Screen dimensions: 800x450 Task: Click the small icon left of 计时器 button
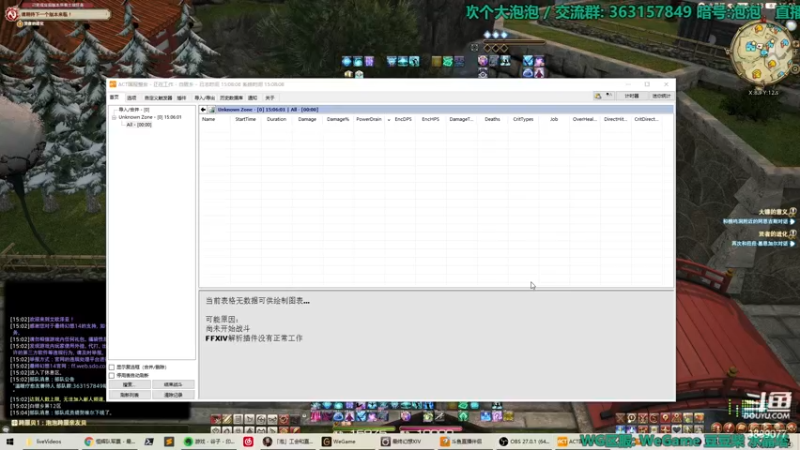point(608,95)
